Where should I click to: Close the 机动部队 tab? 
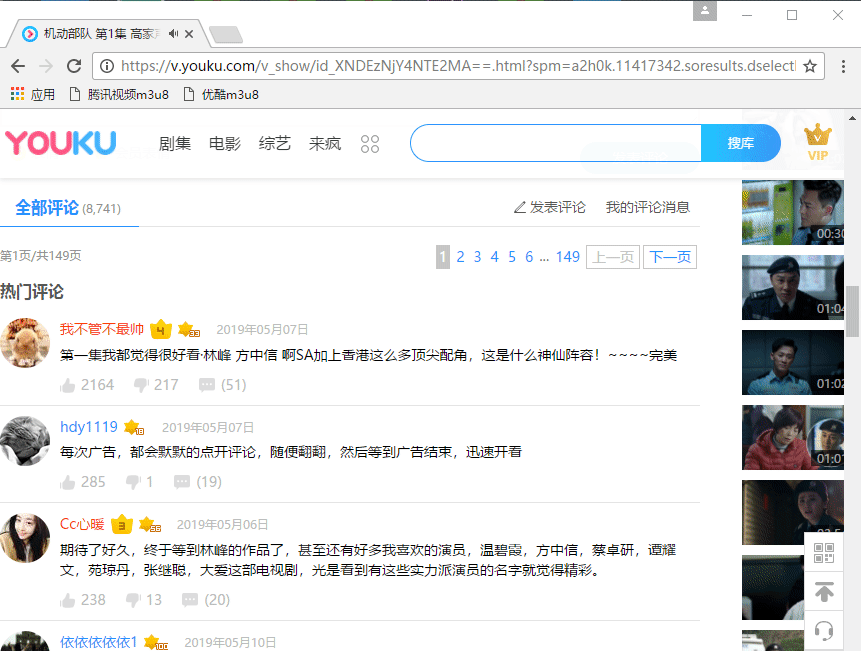coord(189,34)
